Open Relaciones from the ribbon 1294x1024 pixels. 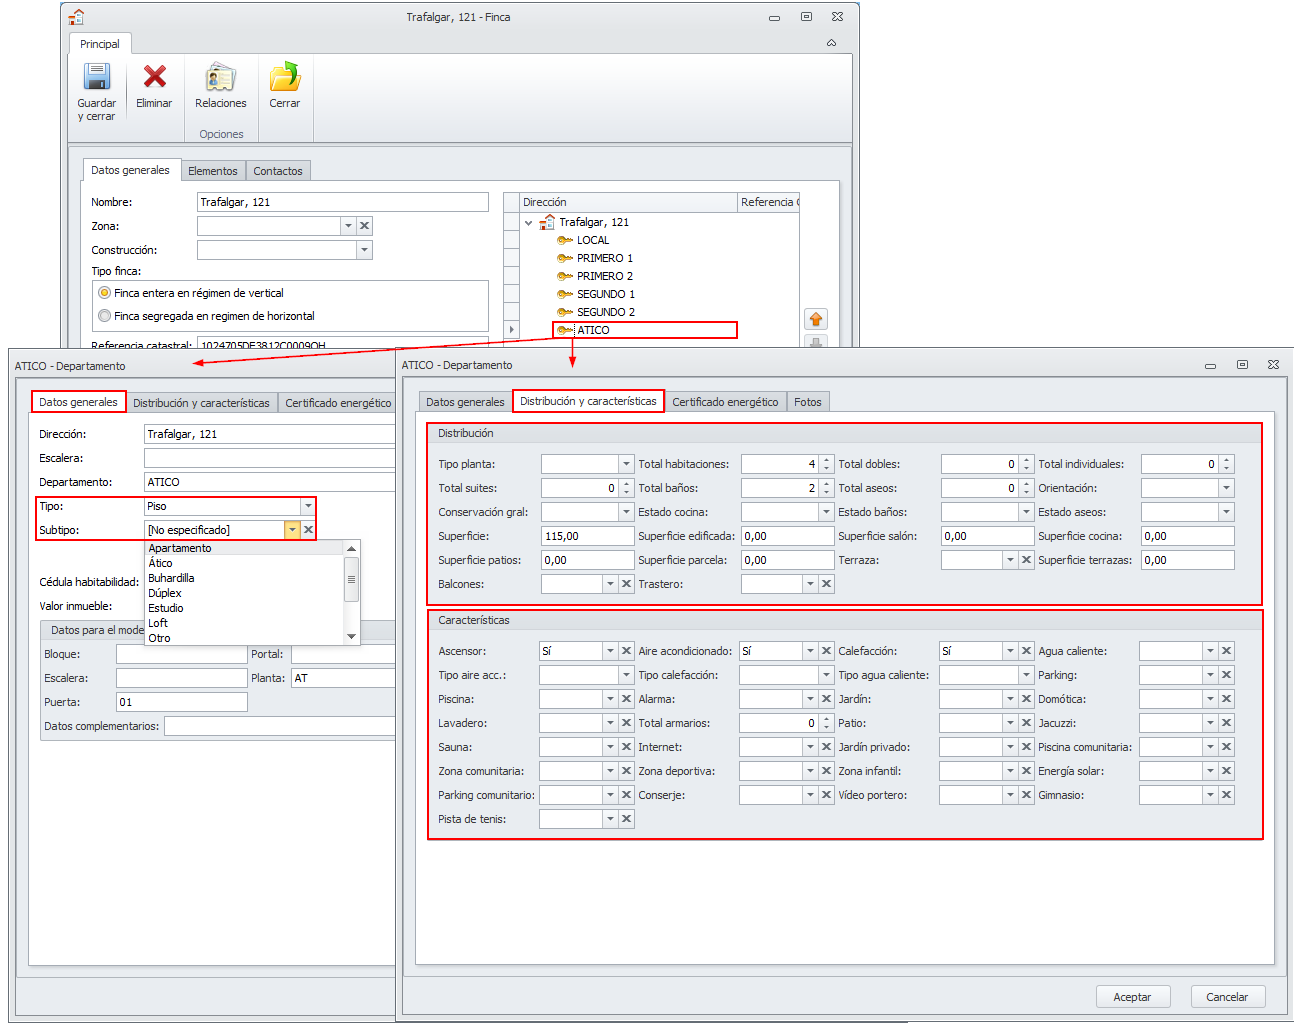[220, 79]
